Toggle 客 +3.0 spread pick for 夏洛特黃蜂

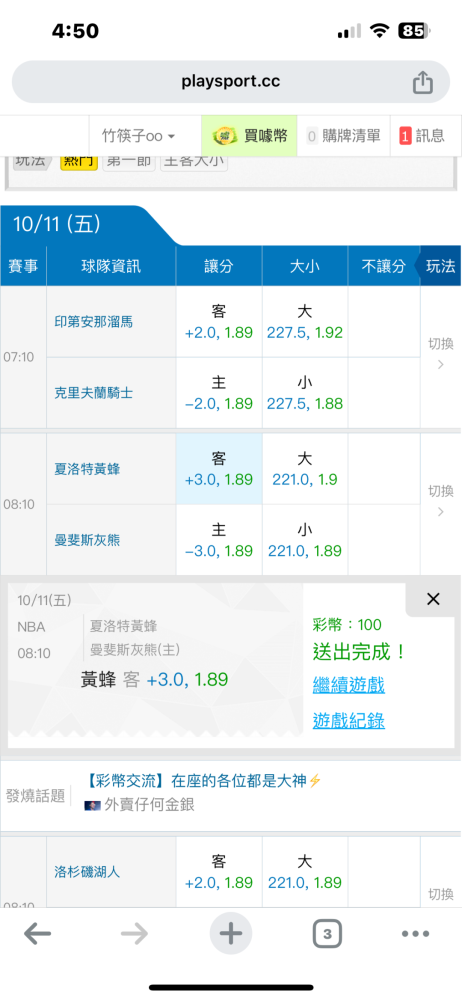point(219,469)
